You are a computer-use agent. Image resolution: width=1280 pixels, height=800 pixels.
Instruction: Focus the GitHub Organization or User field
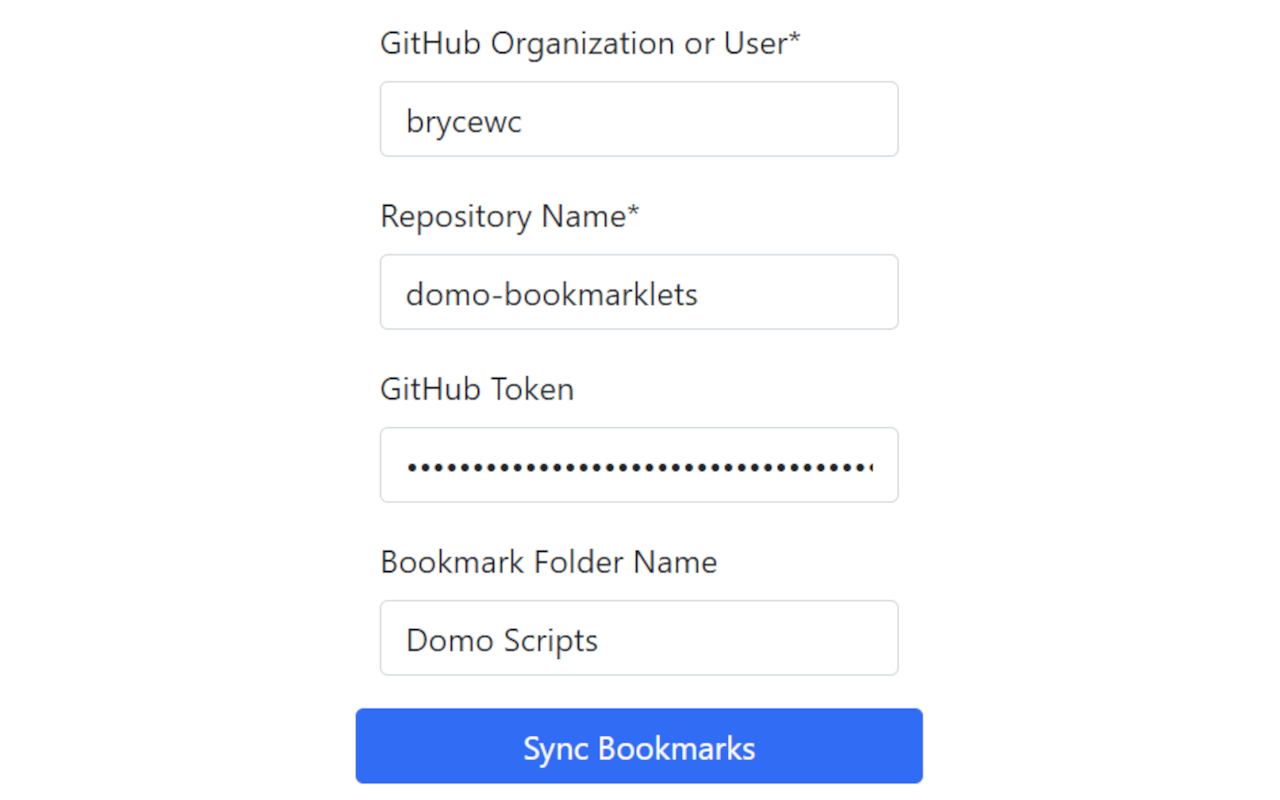639,120
